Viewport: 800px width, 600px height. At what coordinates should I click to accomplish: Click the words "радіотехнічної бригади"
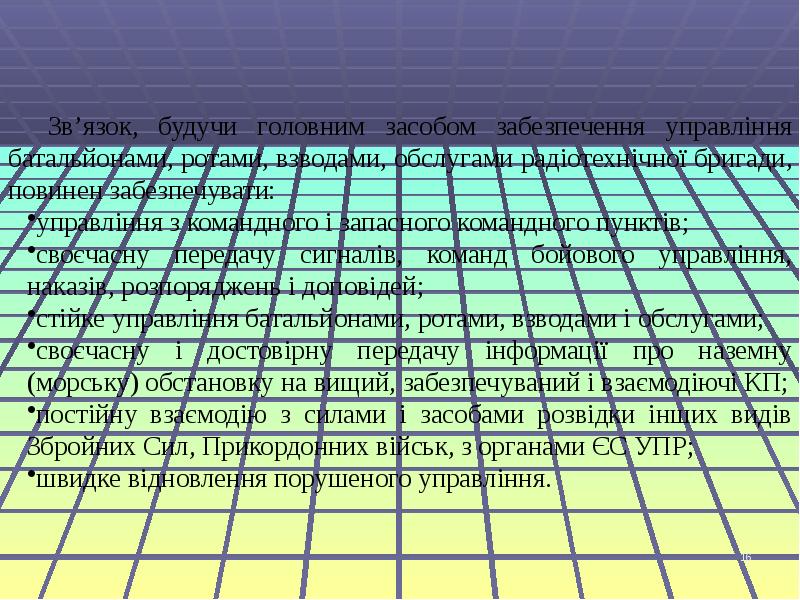point(643,159)
